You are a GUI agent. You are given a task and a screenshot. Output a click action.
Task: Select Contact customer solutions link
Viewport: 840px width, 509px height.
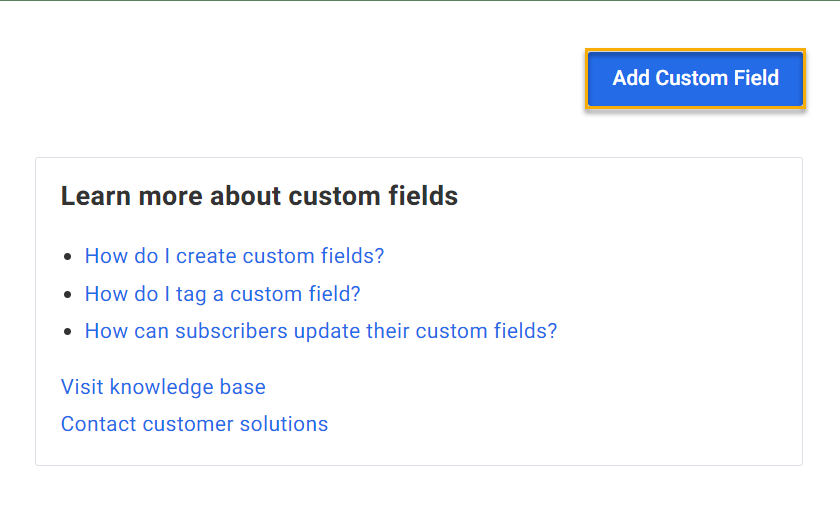(194, 424)
